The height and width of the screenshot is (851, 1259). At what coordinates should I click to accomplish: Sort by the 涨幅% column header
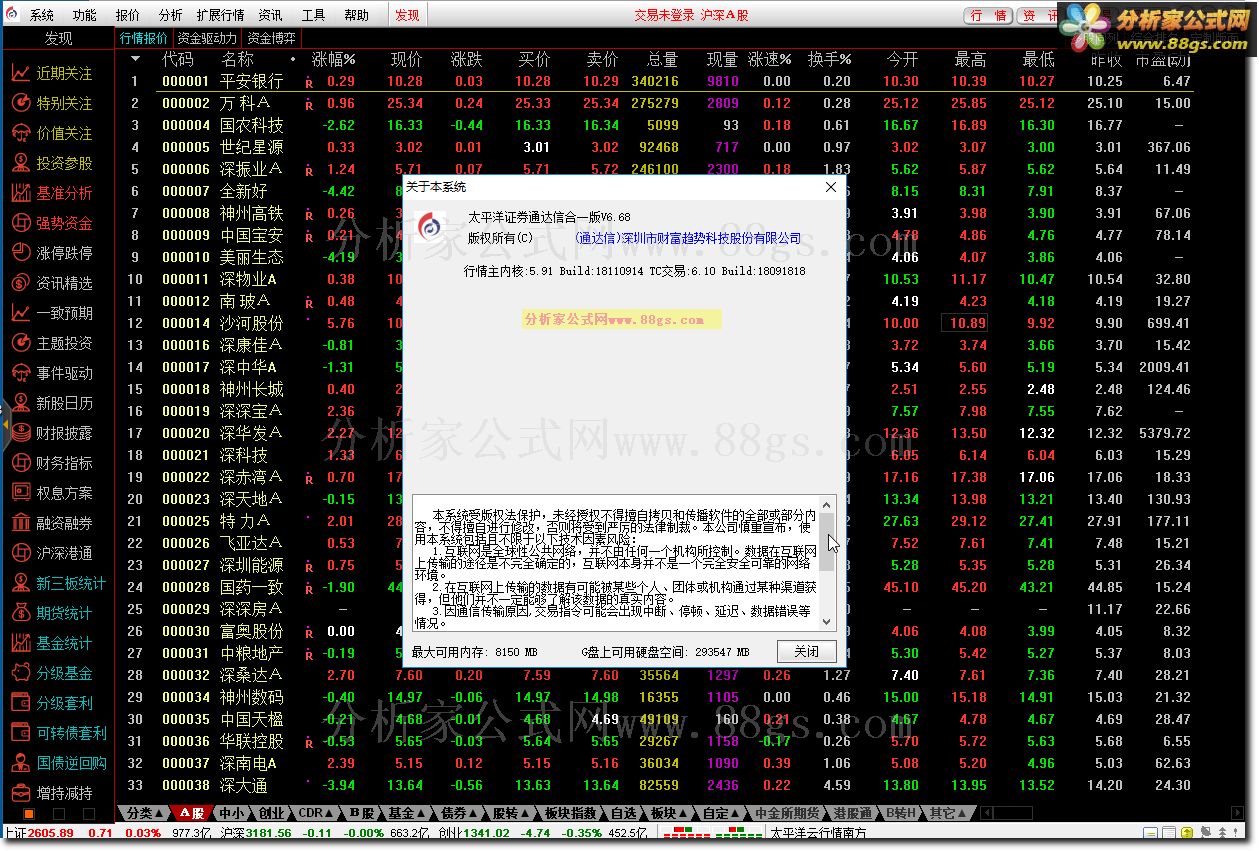click(x=334, y=59)
